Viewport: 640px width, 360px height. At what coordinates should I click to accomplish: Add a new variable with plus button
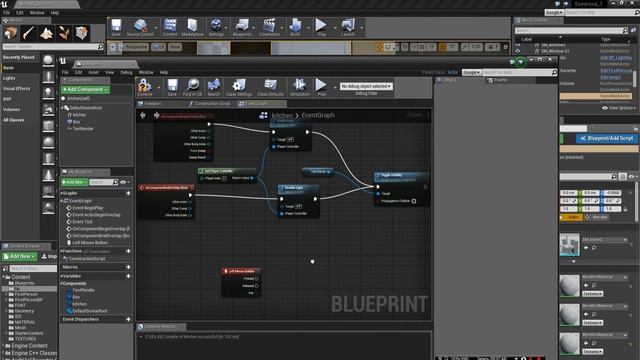tap(128, 276)
